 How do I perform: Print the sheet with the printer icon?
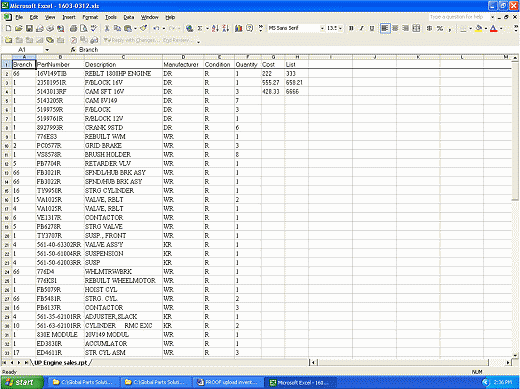point(73,29)
